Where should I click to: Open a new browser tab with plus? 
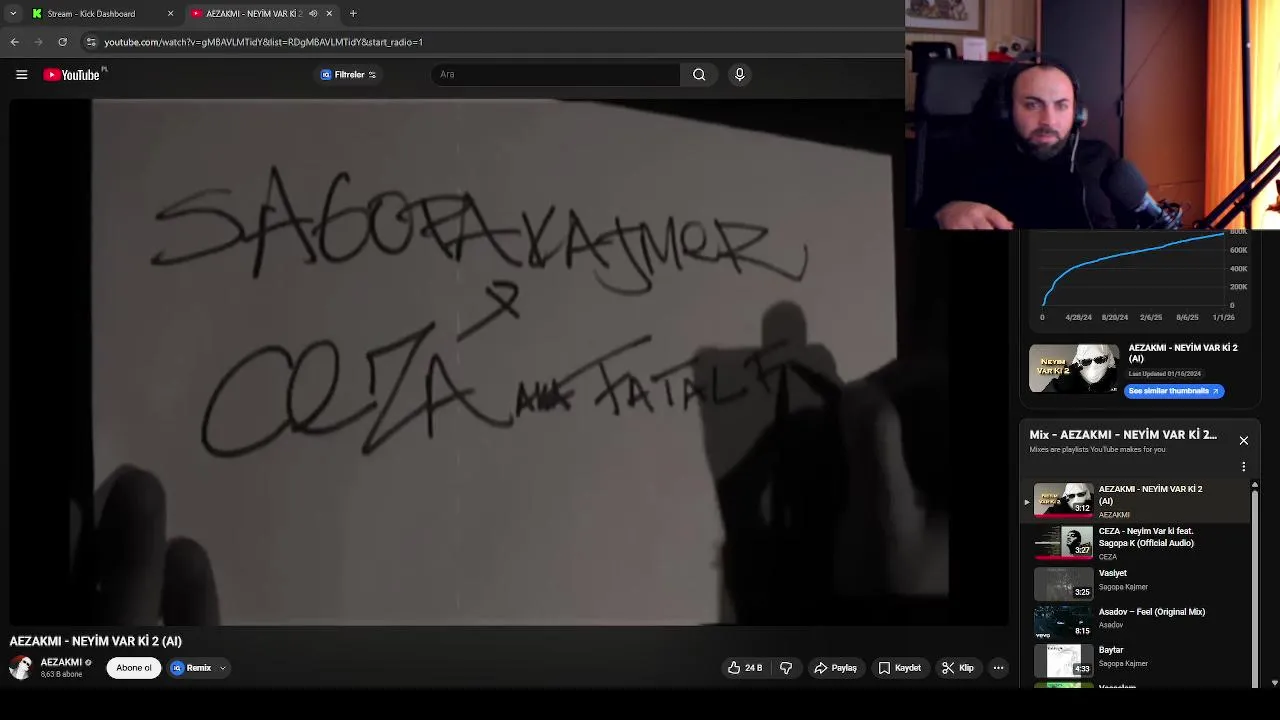click(x=353, y=14)
